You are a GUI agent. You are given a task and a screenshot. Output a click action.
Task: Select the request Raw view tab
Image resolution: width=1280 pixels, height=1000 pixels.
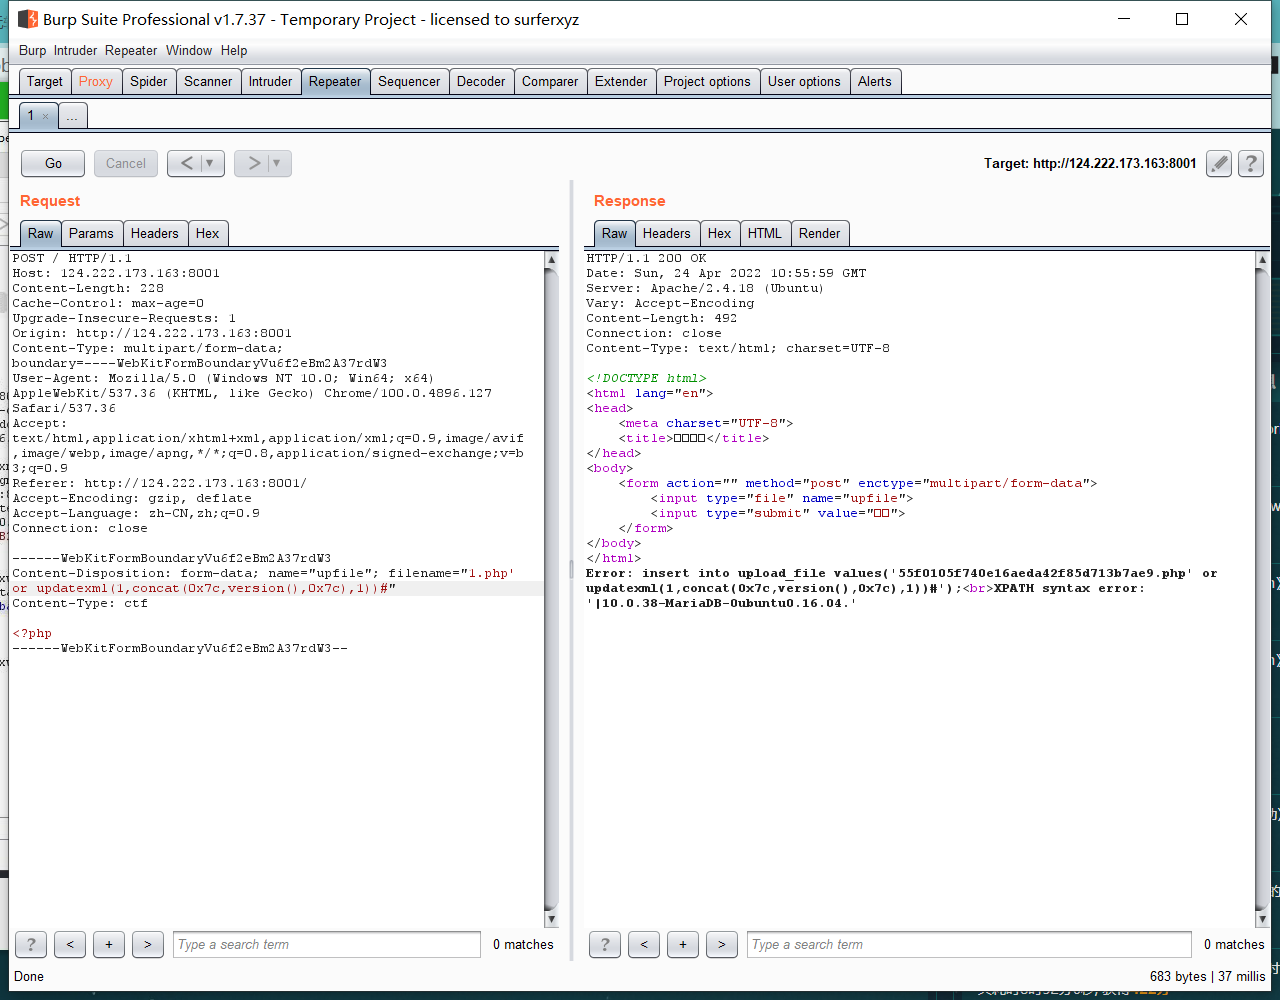(41, 233)
